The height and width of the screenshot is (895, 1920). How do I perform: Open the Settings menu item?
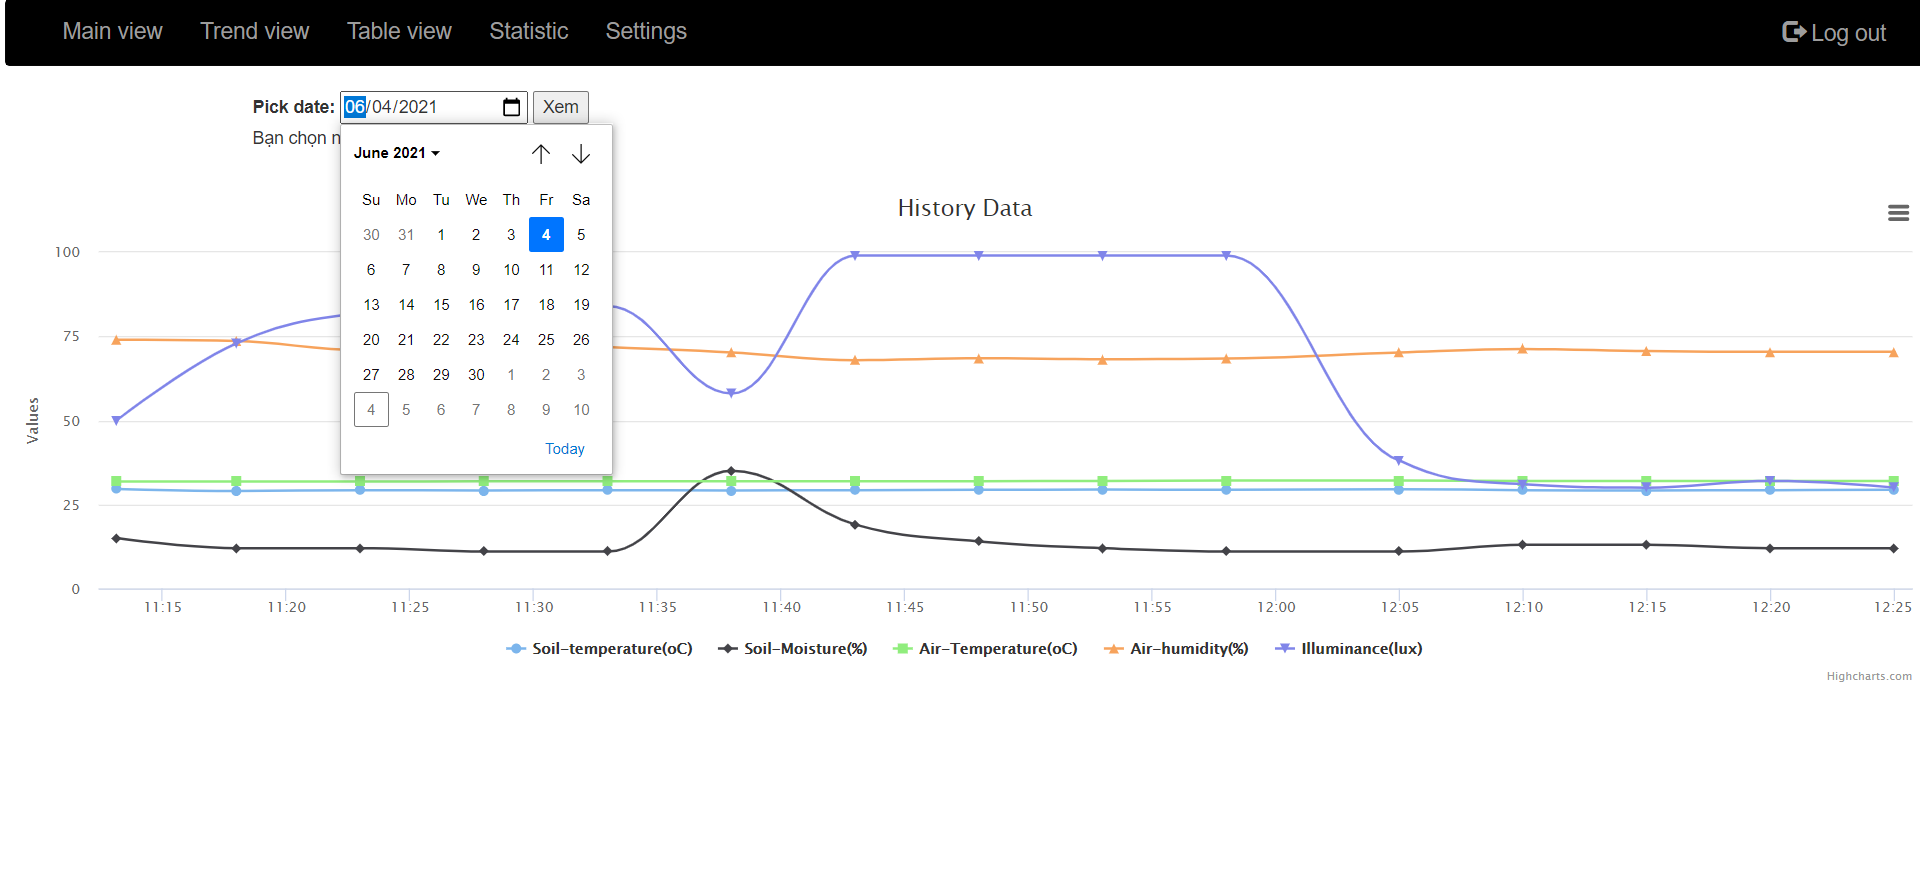point(646,32)
